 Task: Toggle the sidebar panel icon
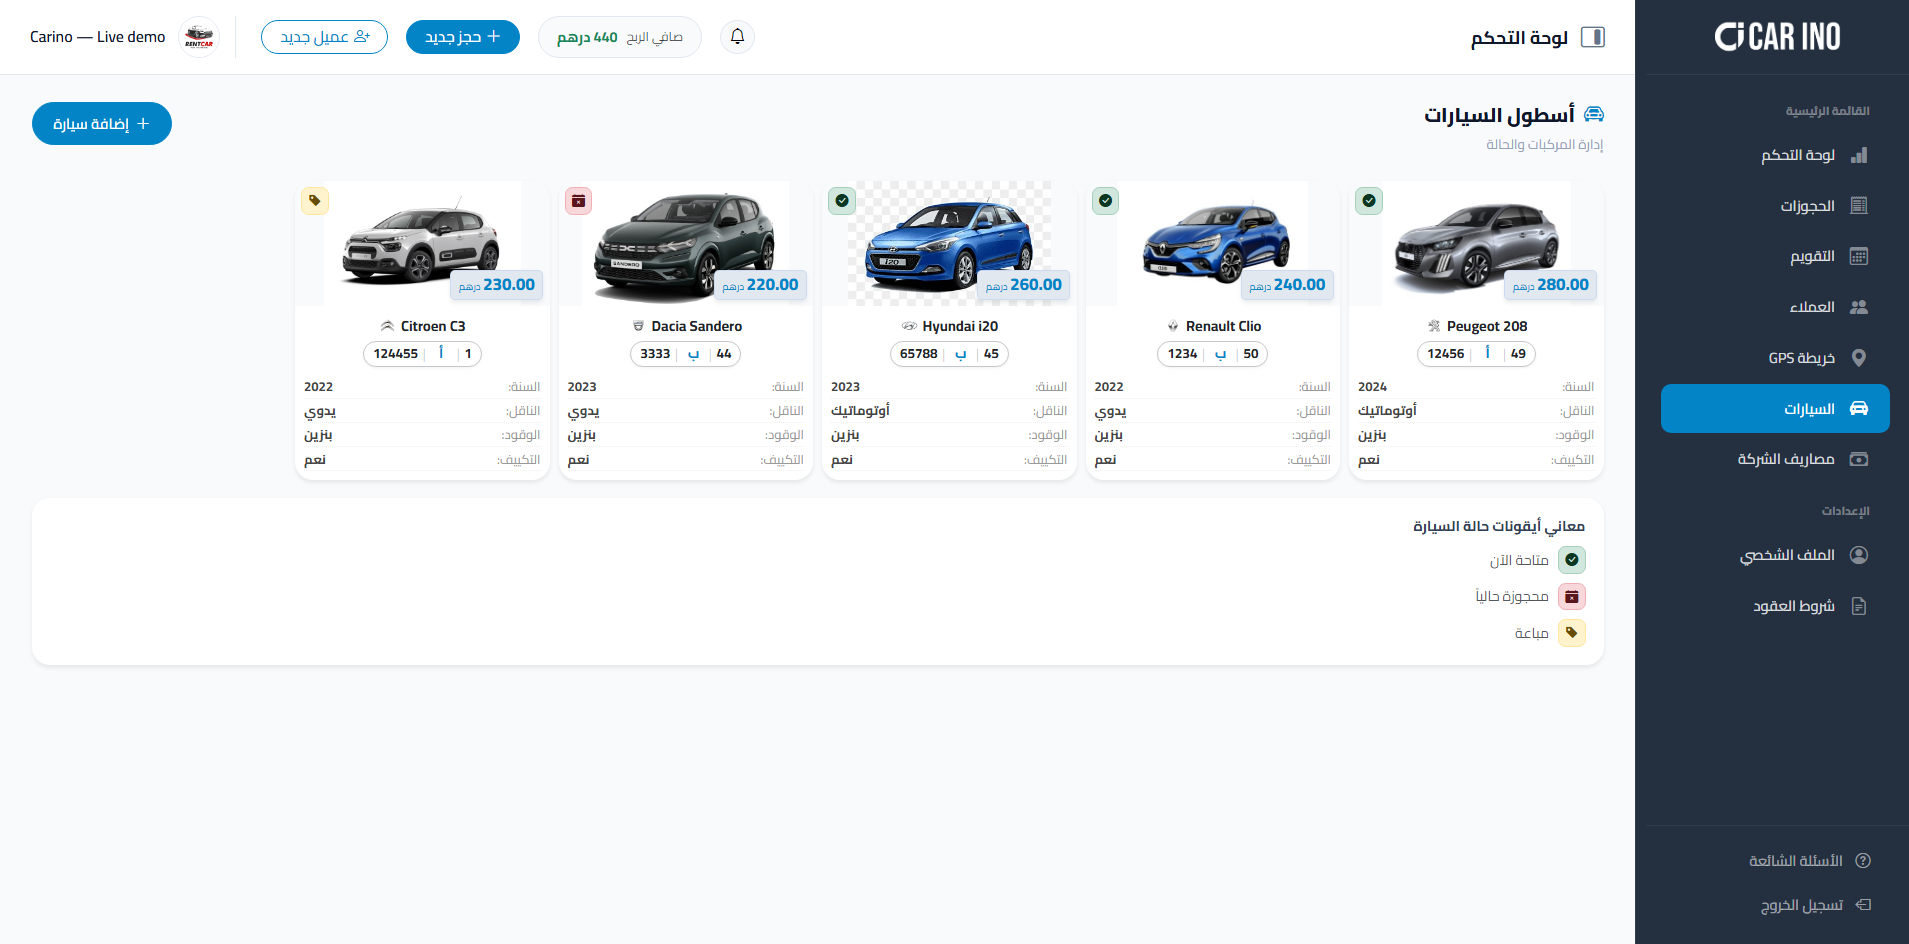pyautogui.click(x=1593, y=37)
